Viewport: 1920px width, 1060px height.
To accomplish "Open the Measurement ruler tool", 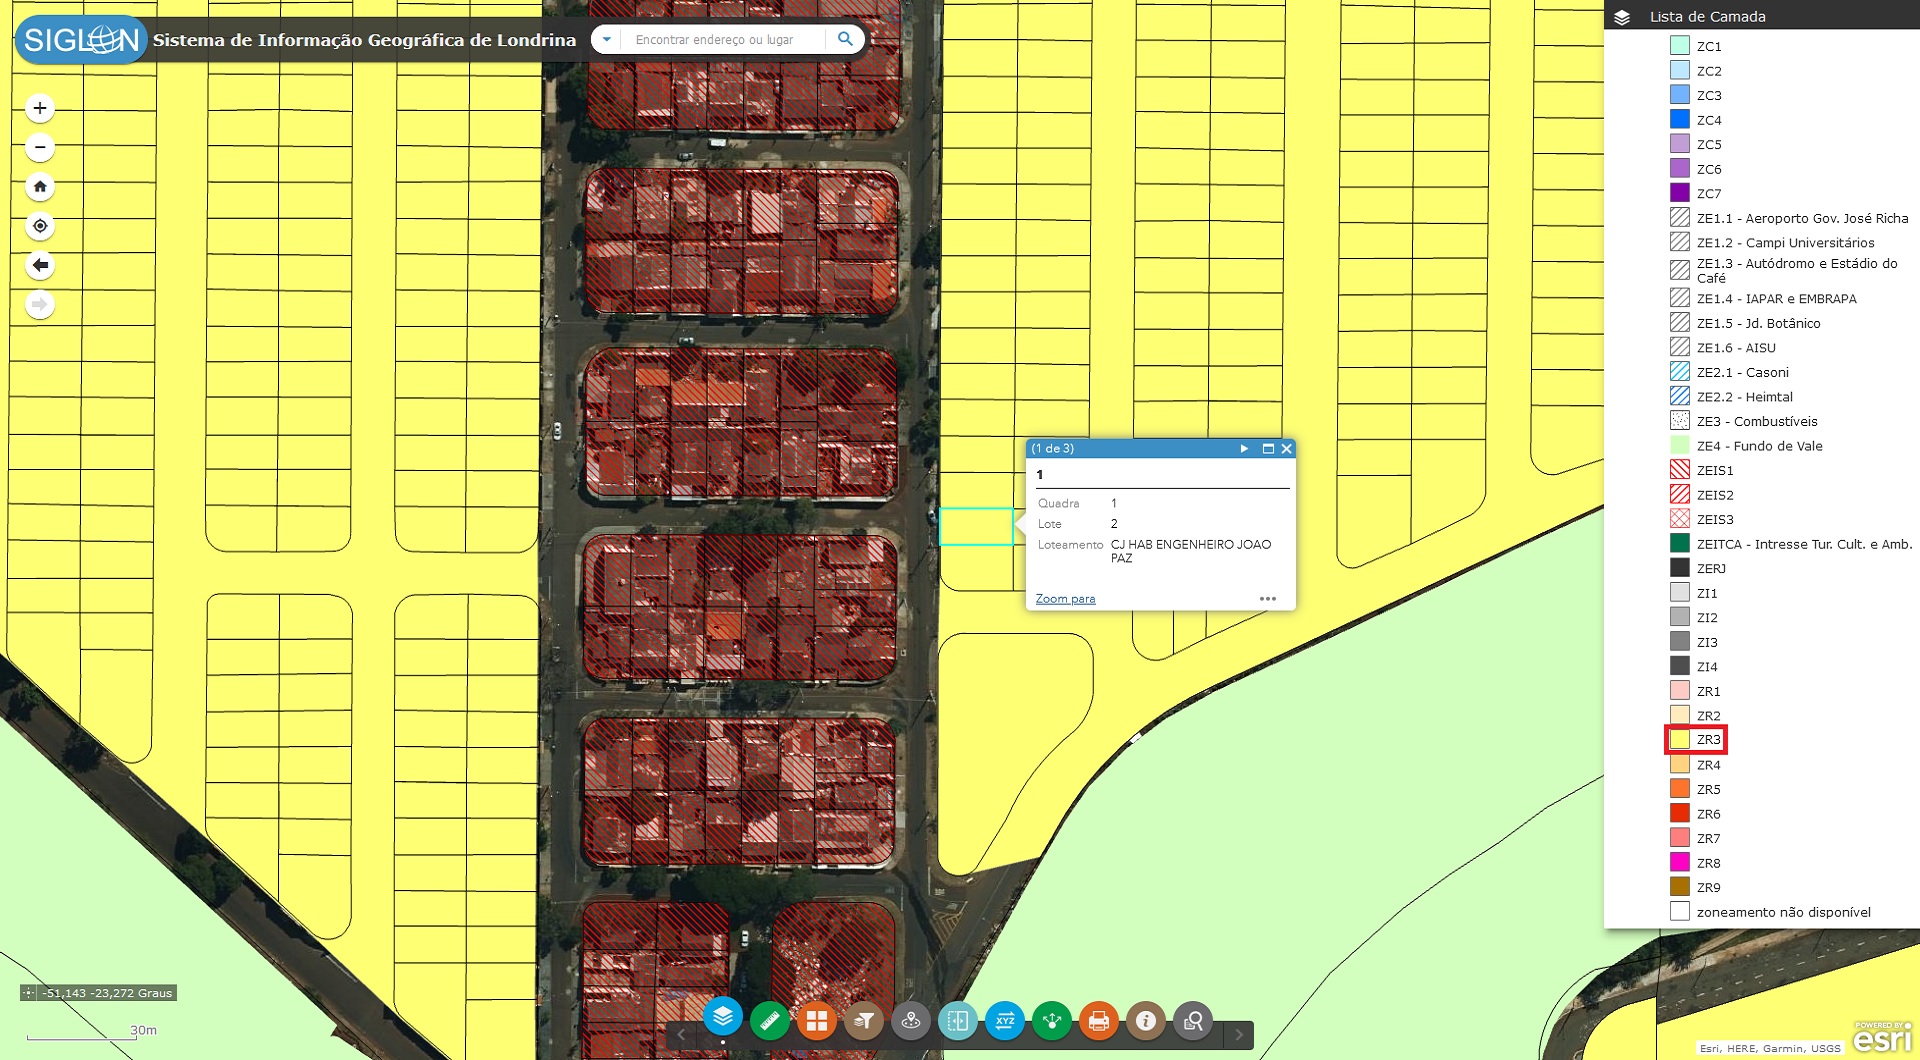I will [770, 1021].
